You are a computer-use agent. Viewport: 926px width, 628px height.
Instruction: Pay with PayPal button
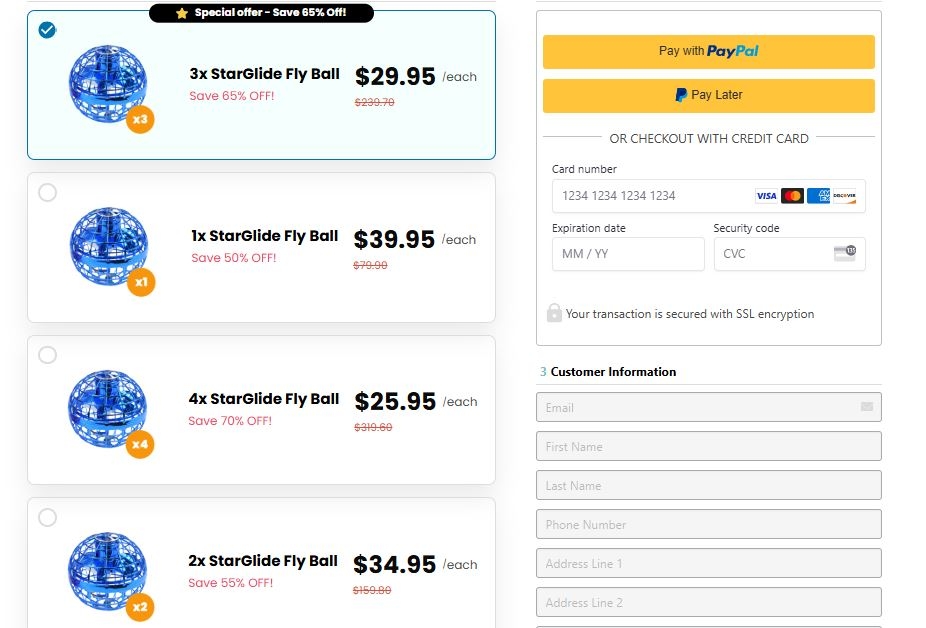coord(708,51)
